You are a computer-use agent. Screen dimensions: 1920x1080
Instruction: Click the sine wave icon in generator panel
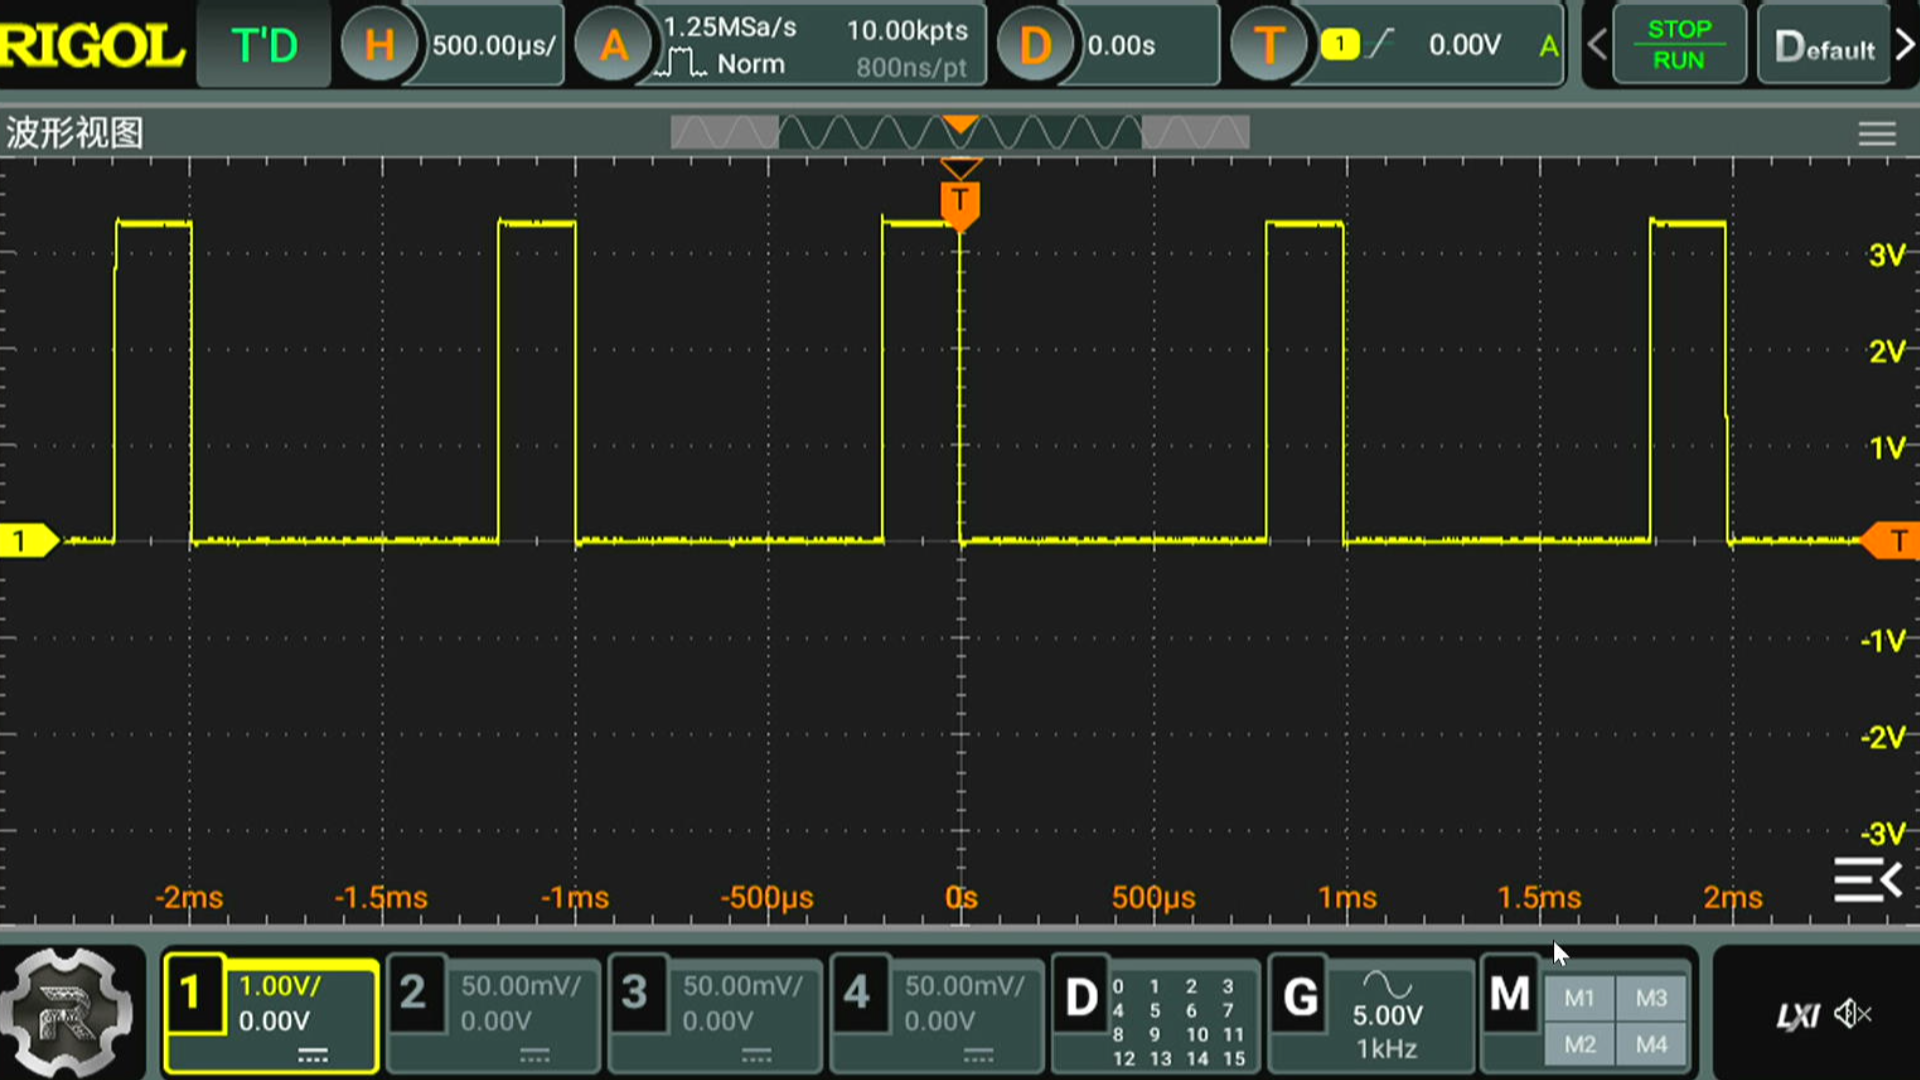(1387, 984)
